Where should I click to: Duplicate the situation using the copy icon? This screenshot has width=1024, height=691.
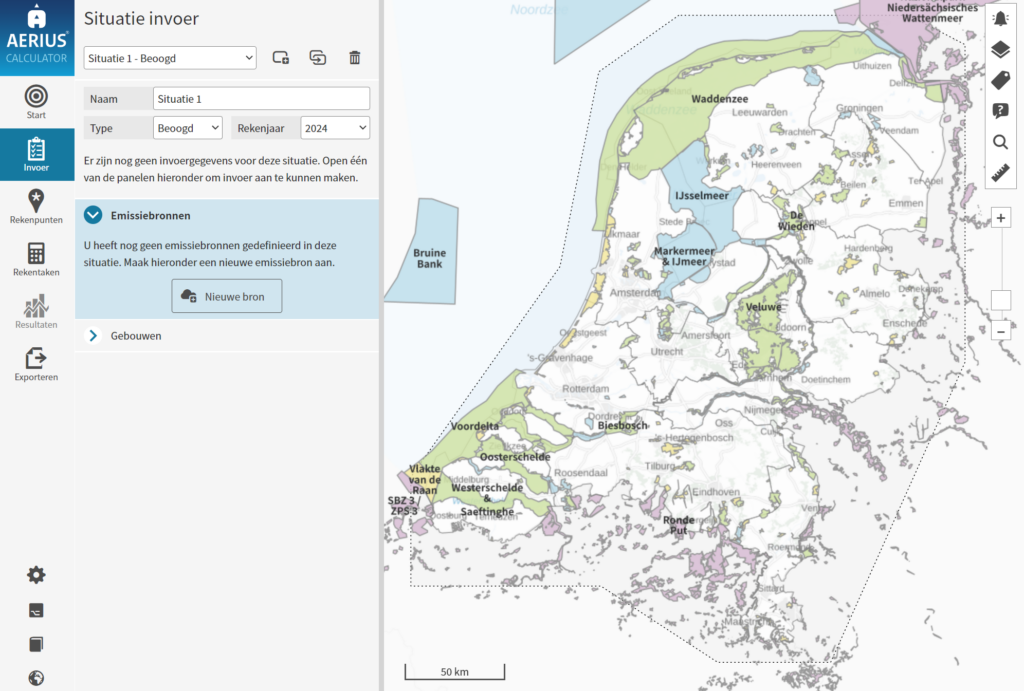pos(317,57)
